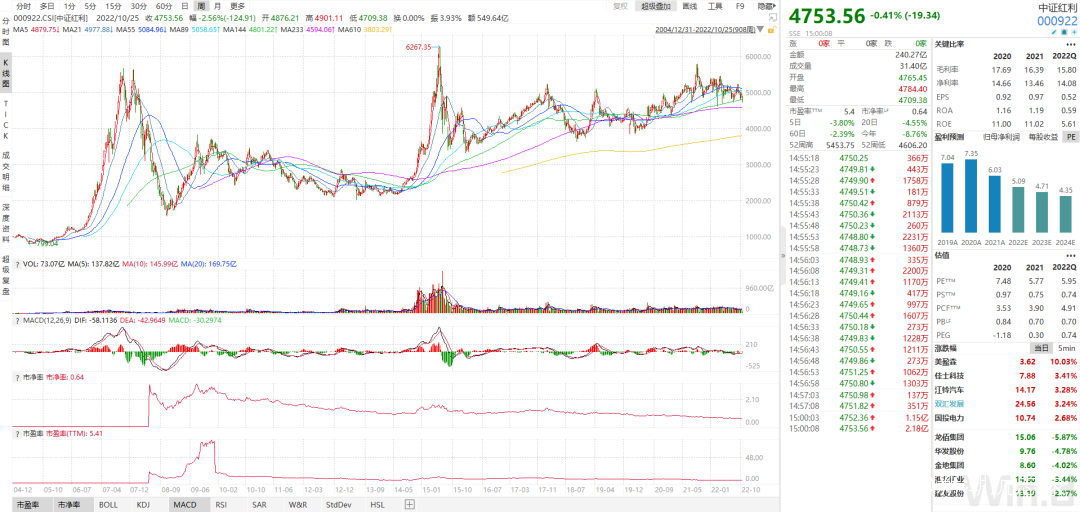Enable the HSL indicator
1080x512 pixels.
(x=377, y=504)
